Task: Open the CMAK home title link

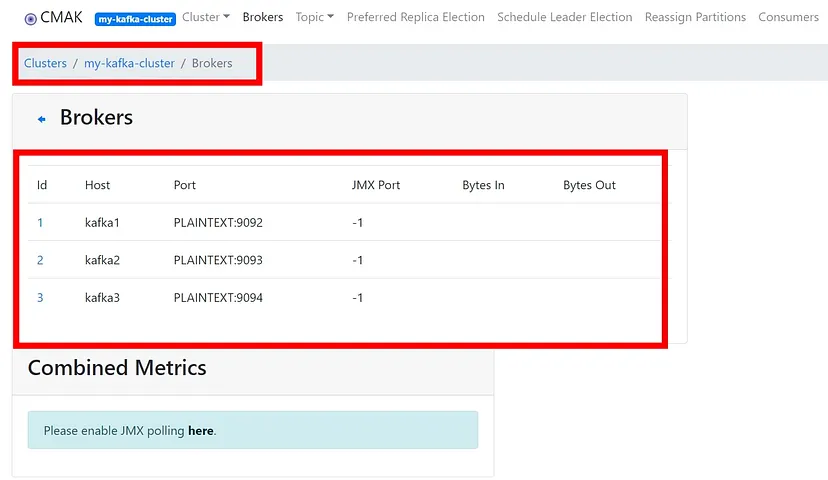Action: tap(61, 17)
